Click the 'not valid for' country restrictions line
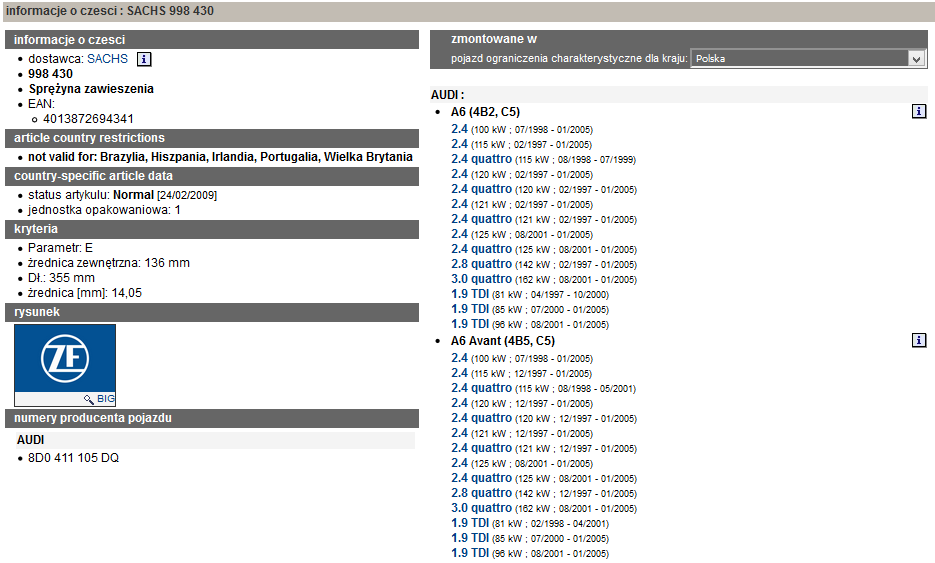 (220, 157)
